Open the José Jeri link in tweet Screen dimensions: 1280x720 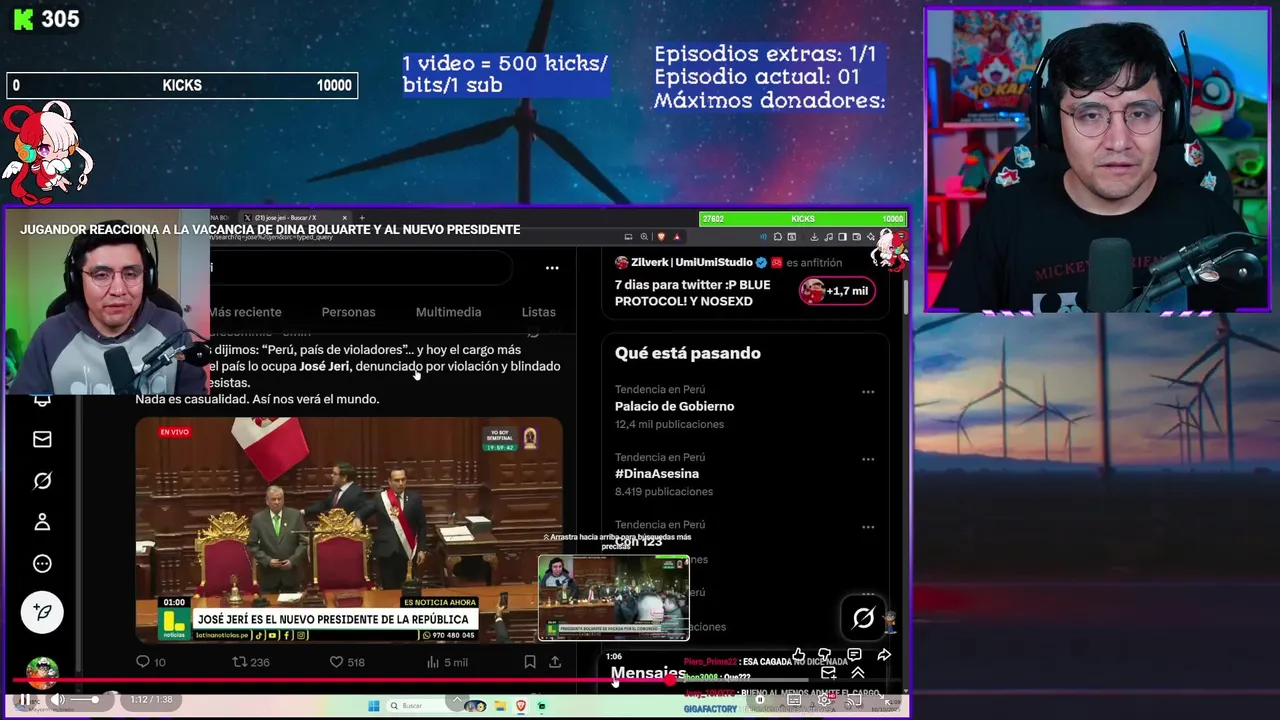coord(325,366)
